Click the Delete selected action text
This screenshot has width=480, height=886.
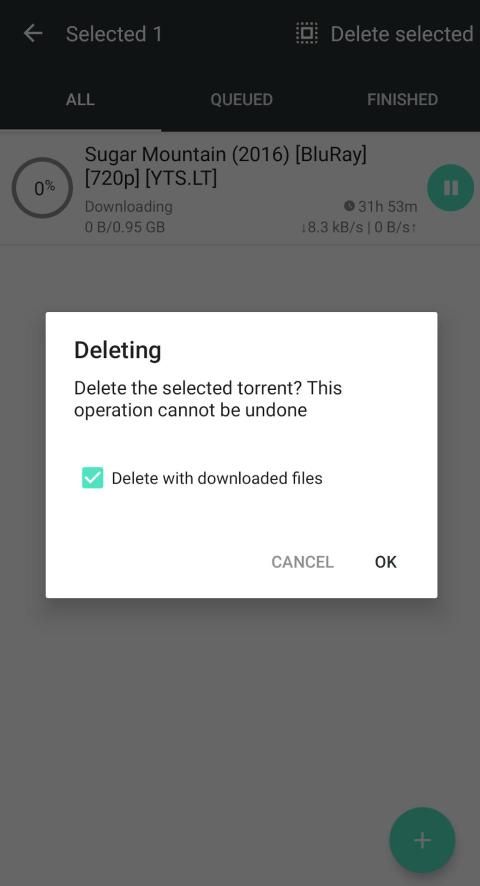click(401, 34)
